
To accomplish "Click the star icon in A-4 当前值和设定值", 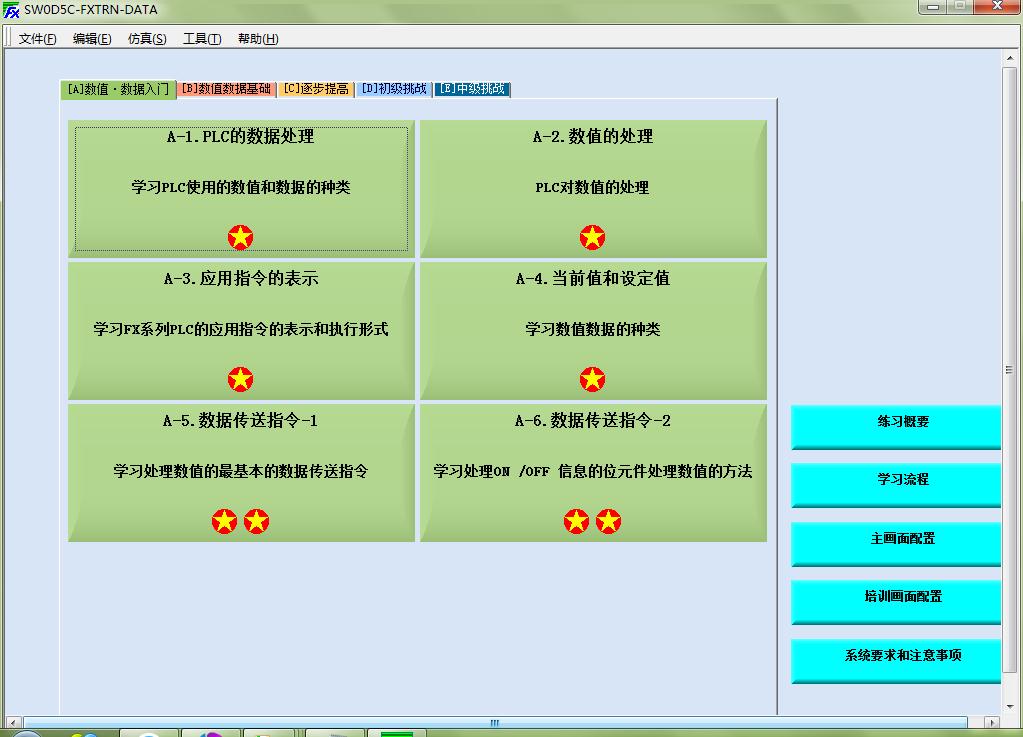I will [x=592, y=379].
